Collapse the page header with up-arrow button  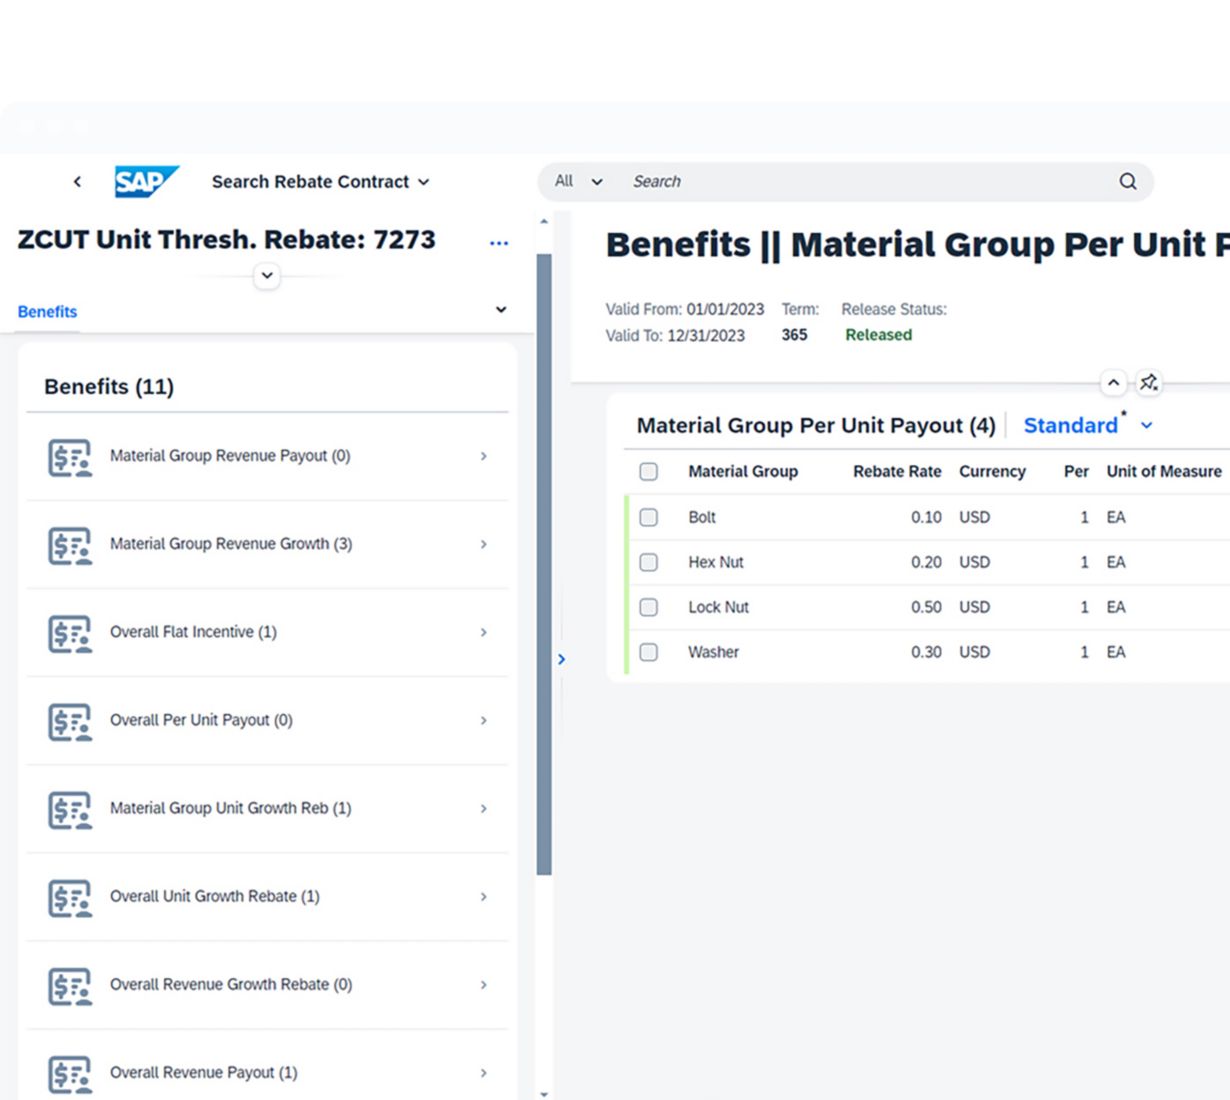(1113, 383)
